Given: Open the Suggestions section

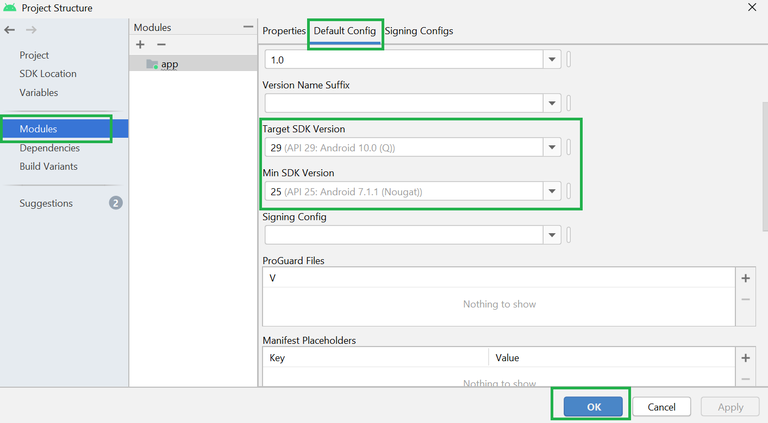Looking at the screenshot, I should coord(46,203).
